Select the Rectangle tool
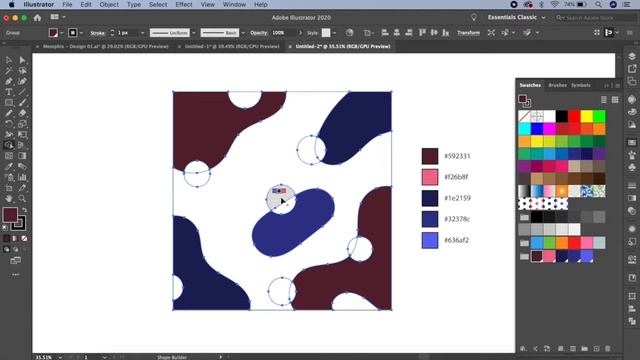 coord(9,102)
